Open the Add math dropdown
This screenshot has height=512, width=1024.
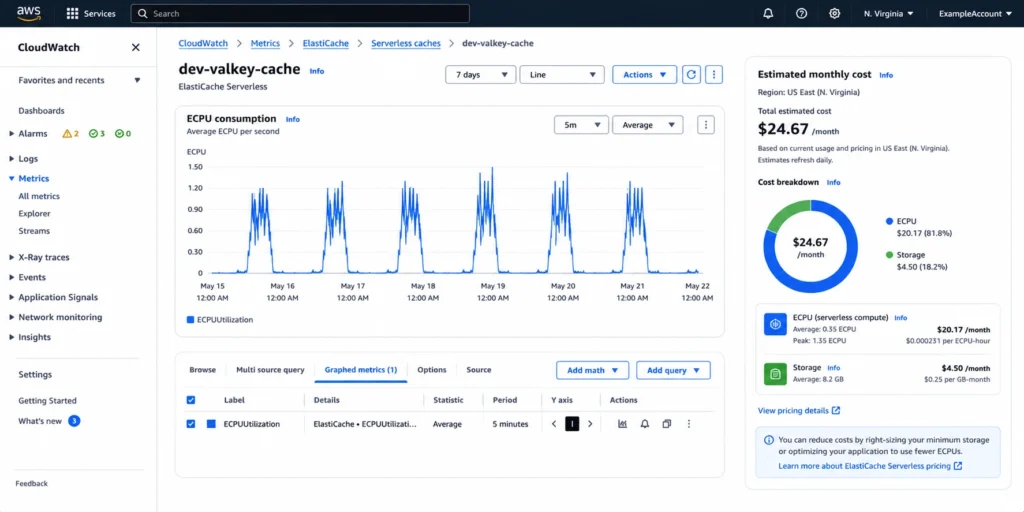[x=592, y=370]
